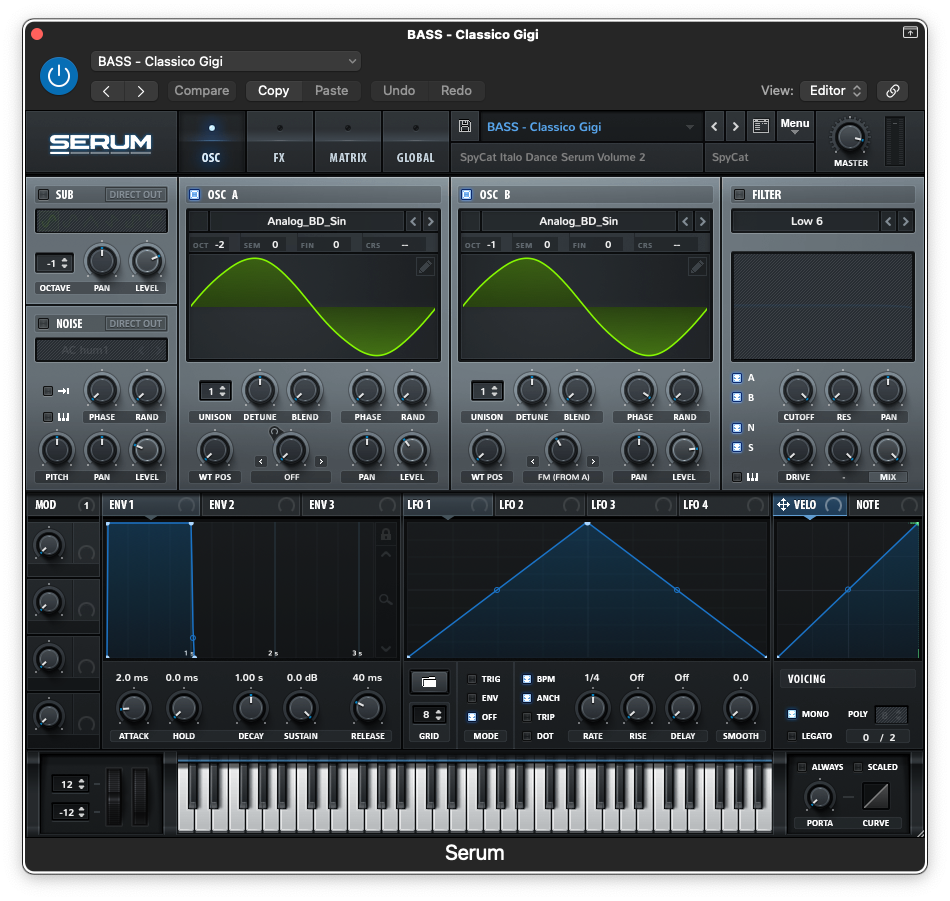
Task: Open the Serum Menu dropdown
Action: point(795,126)
